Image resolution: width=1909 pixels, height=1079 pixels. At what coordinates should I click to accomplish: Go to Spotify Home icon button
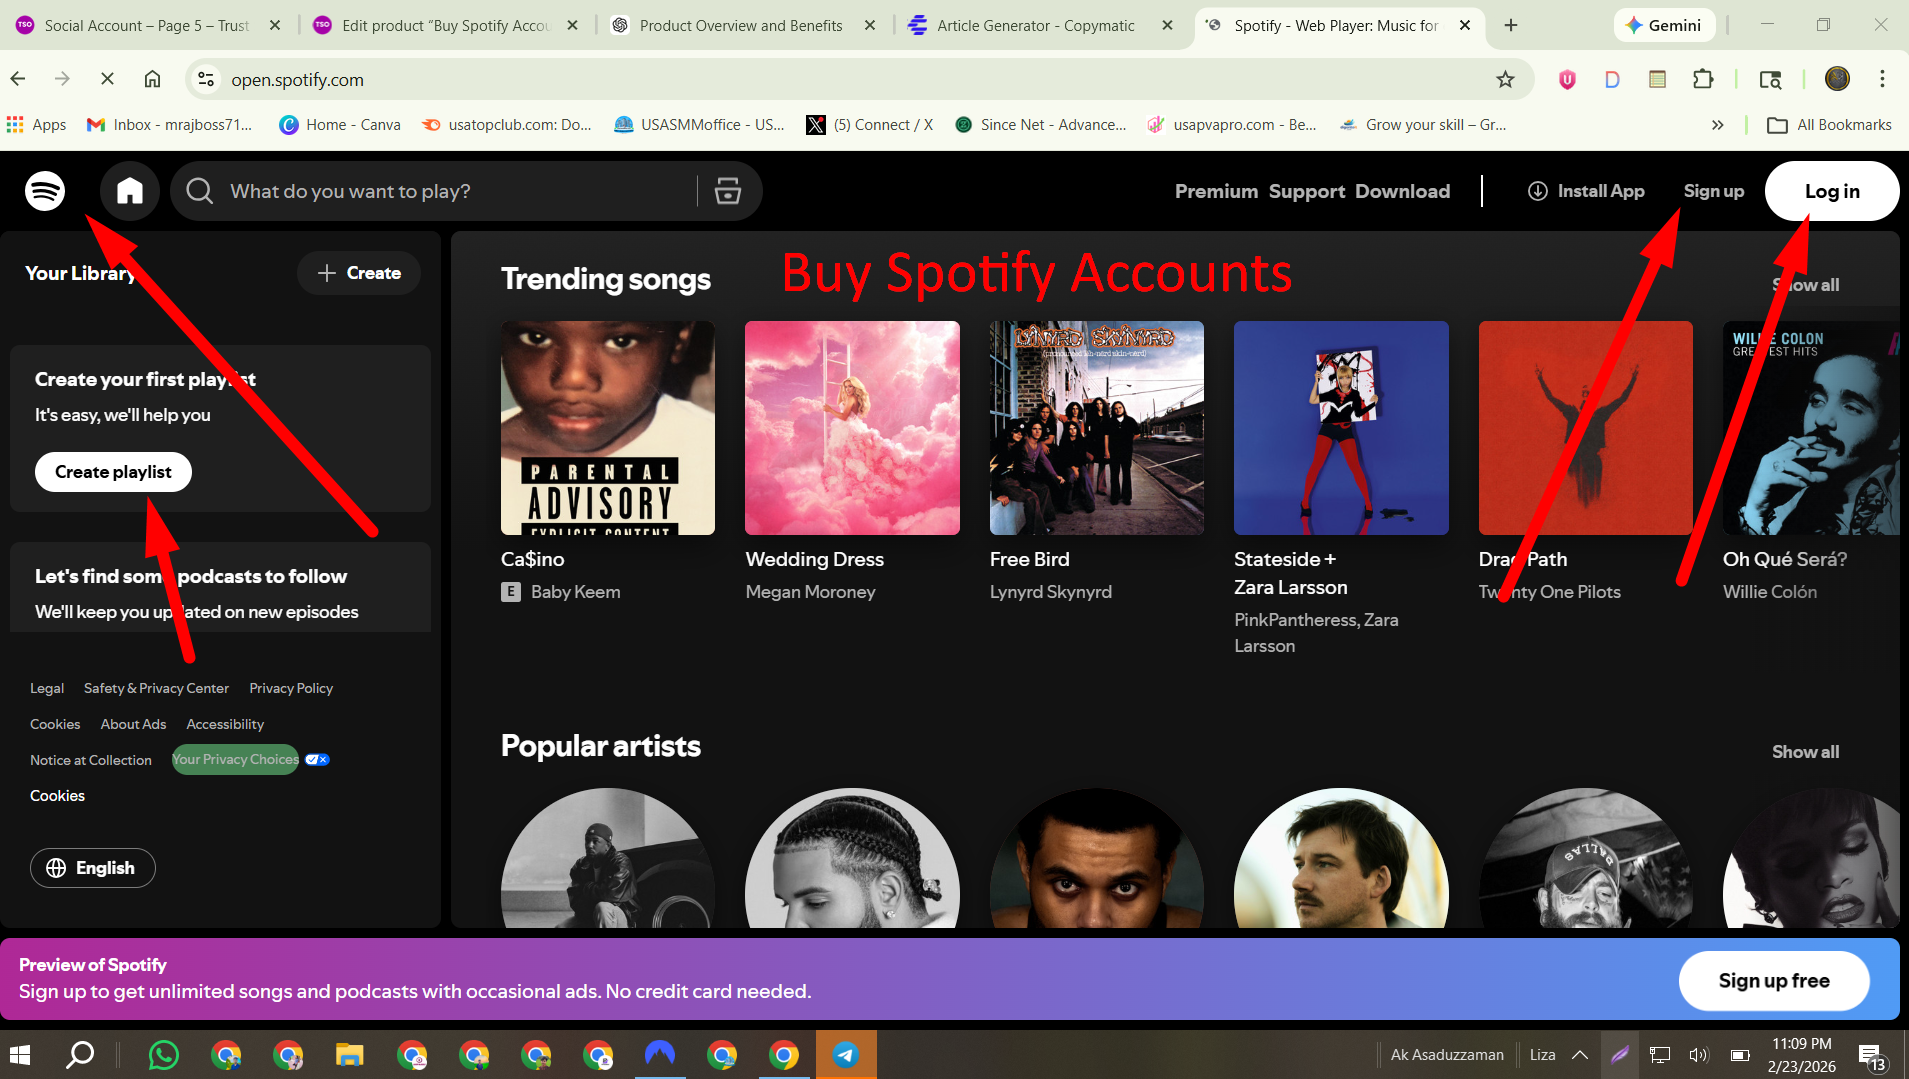click(130, 191)
